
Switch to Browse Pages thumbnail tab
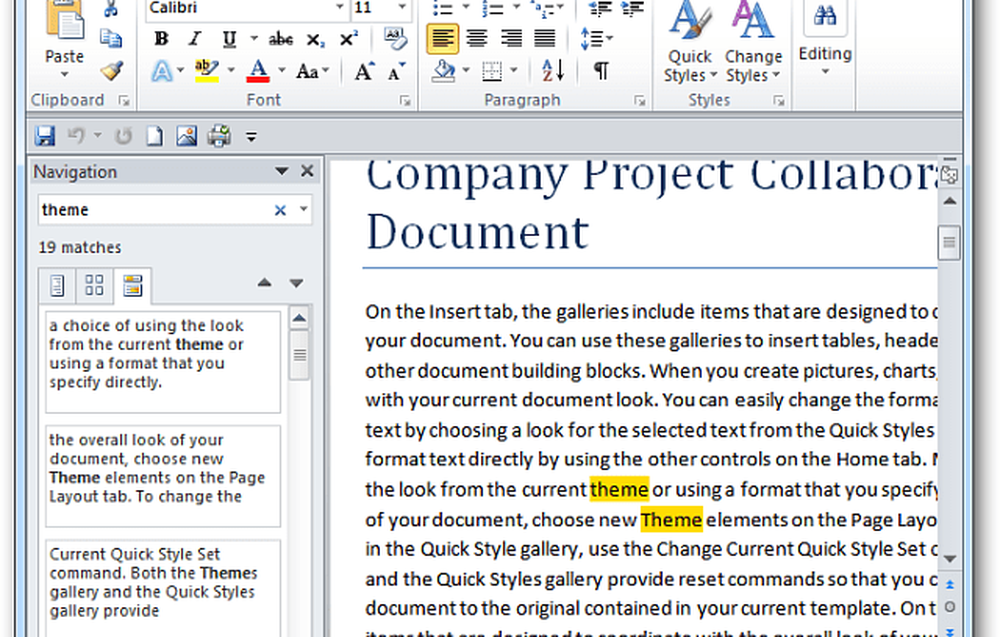94,286
